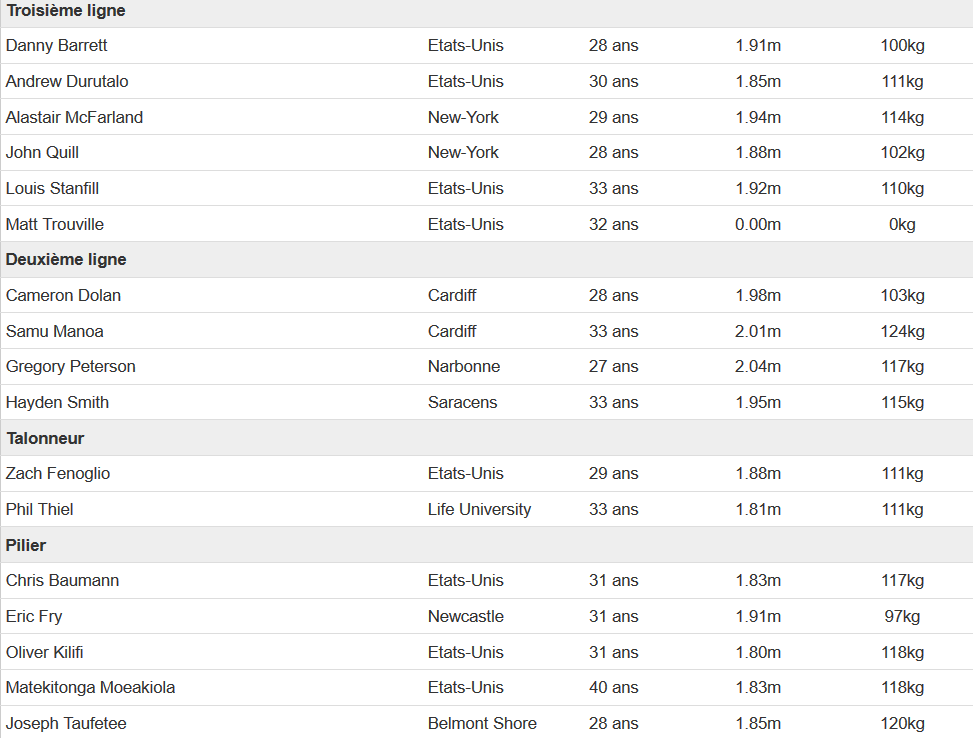Open Hayden Smith's player page

pyautogui.click(x=57, y=403)
